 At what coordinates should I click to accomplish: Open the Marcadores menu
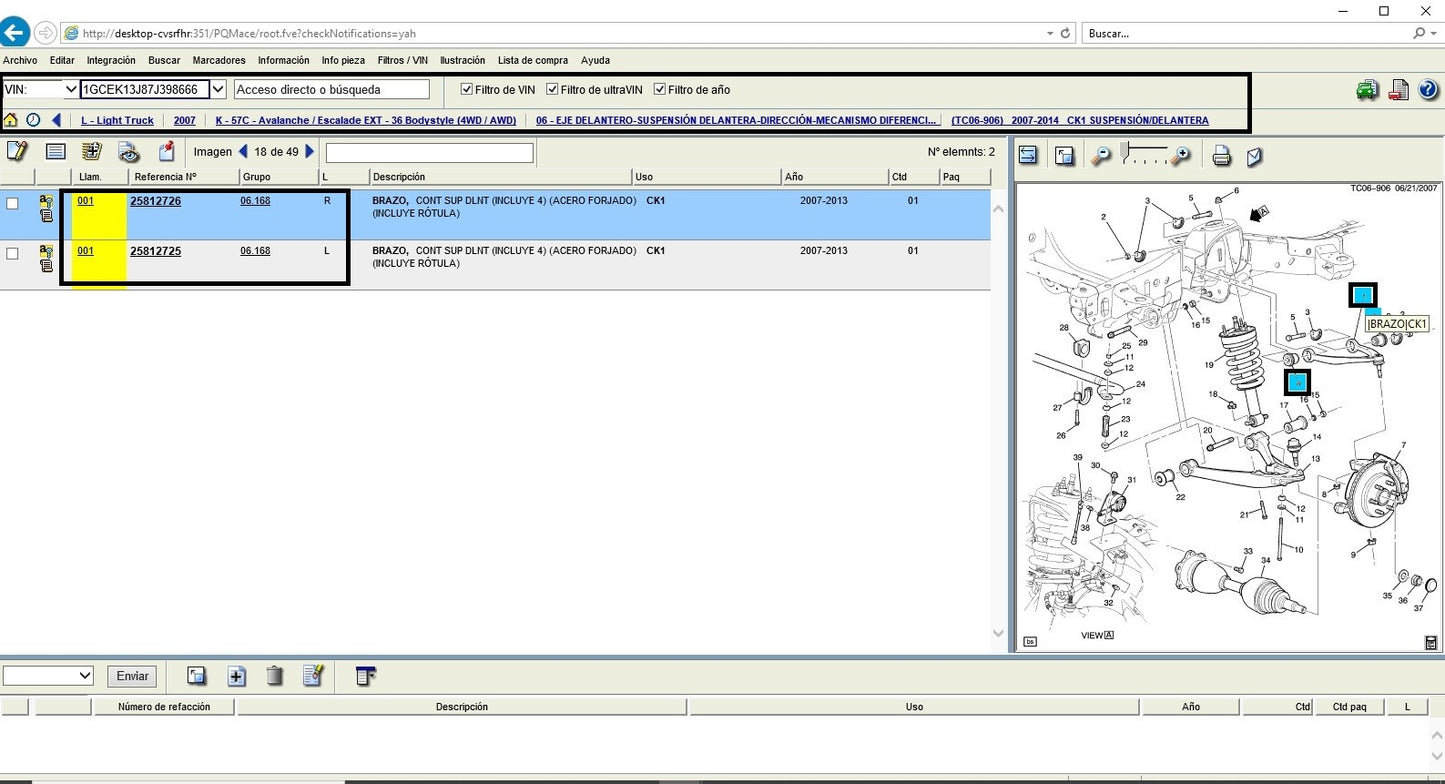(x=218, y=60)
